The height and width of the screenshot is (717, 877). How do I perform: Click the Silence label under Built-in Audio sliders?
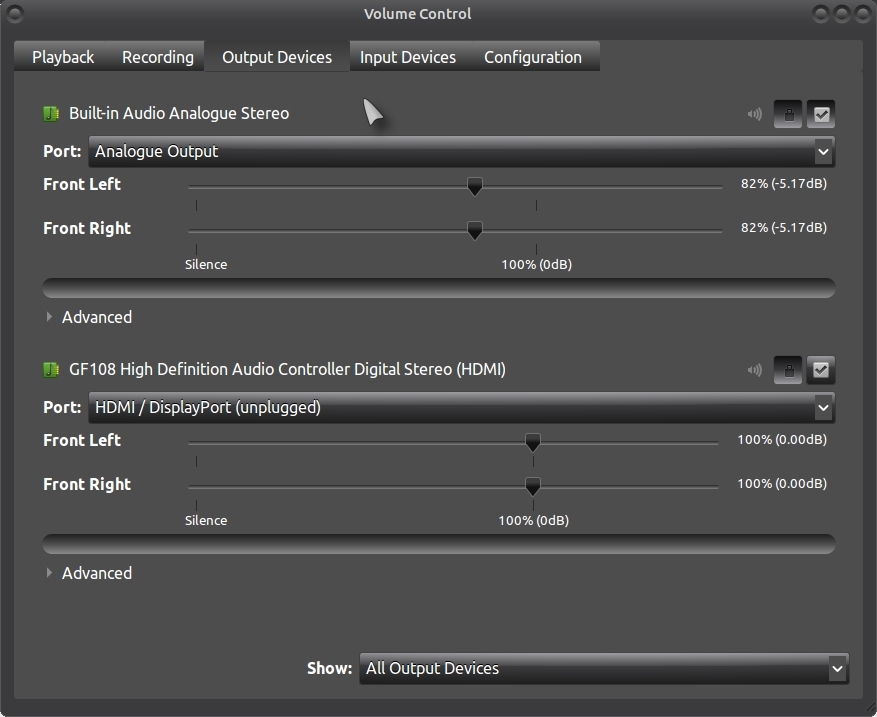[x=206, y=265]
